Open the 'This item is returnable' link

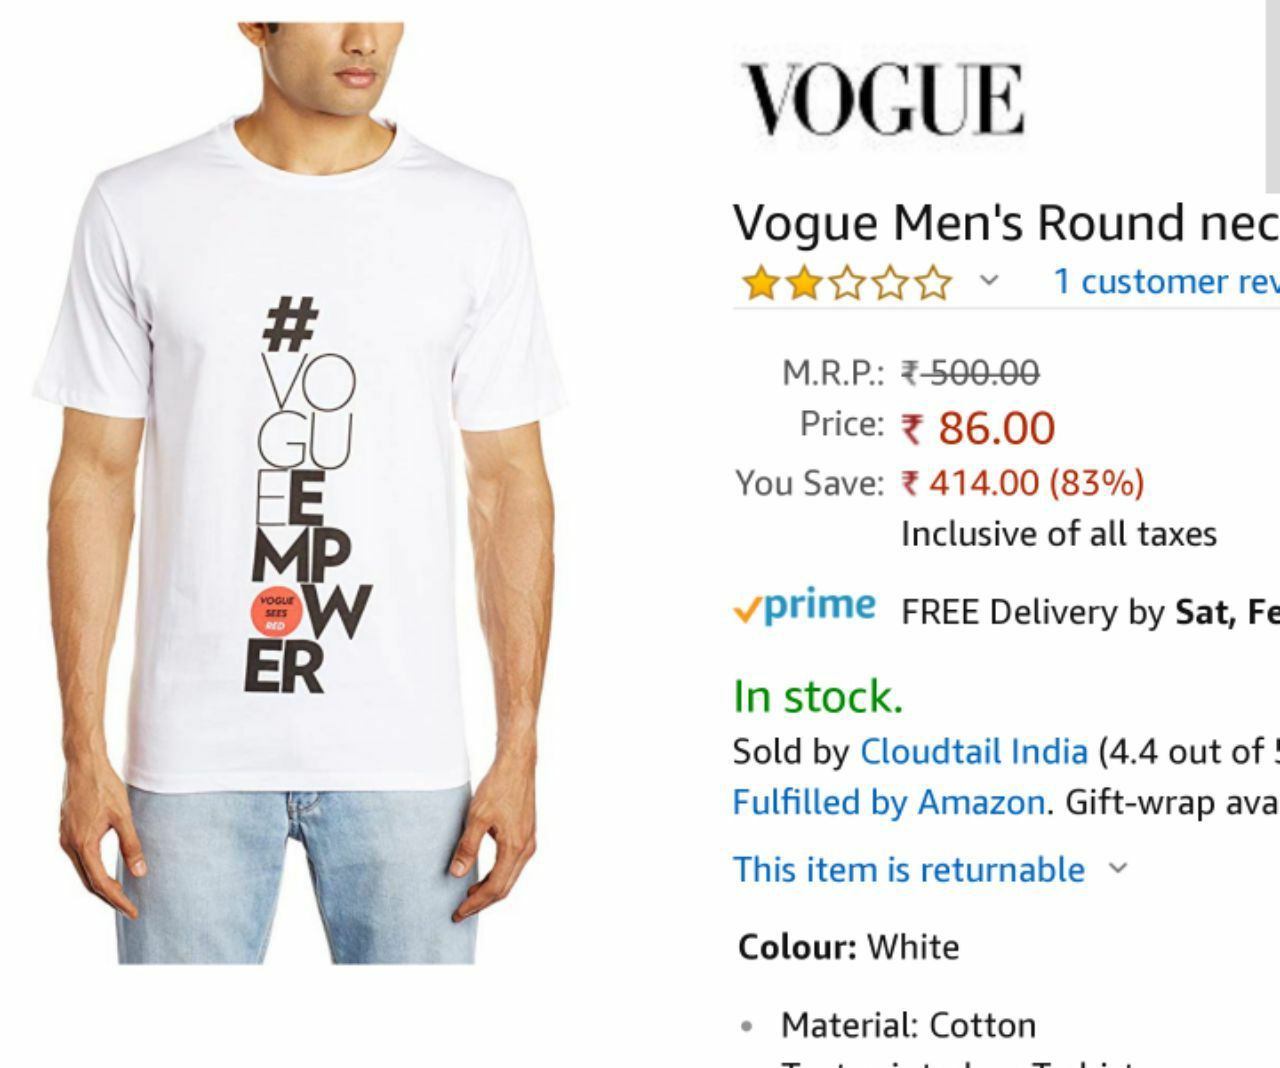click(909, 869)
